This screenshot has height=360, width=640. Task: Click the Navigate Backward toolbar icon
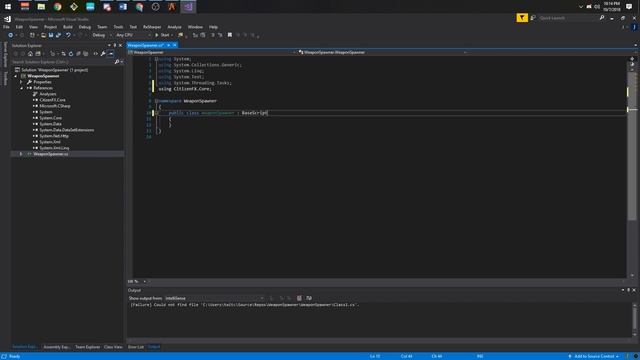(x=11, y=36)
